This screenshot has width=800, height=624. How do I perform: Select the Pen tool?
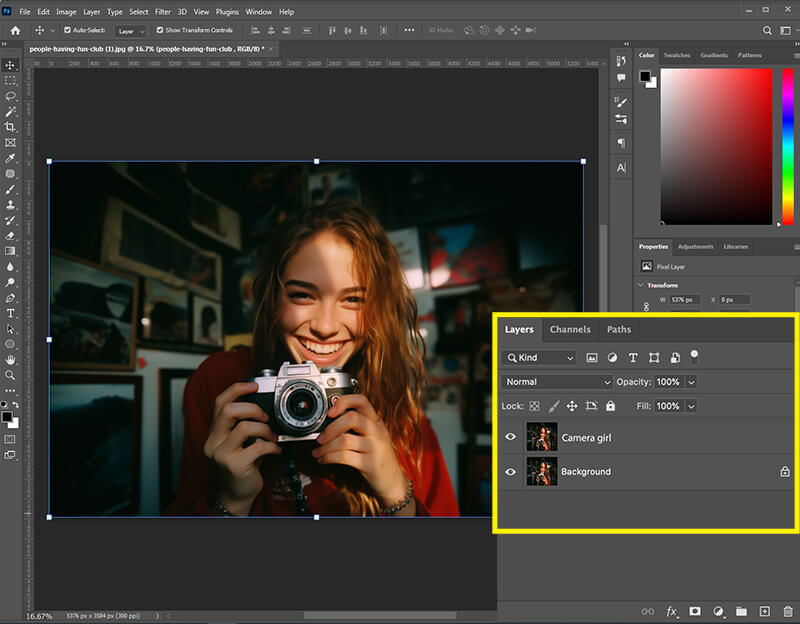click(x=10, y=298)
